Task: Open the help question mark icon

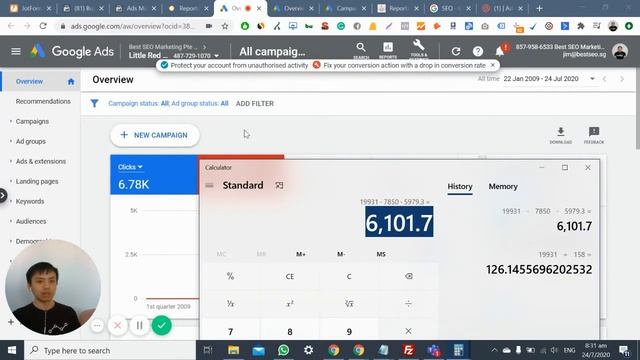Action: [x=478, y=51]
